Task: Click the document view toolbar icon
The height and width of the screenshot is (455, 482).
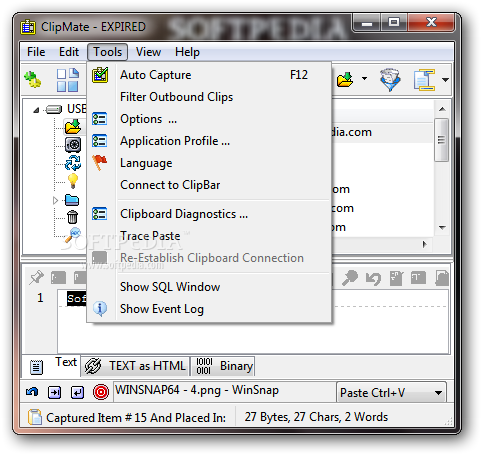Action: (x=425, y=80)
